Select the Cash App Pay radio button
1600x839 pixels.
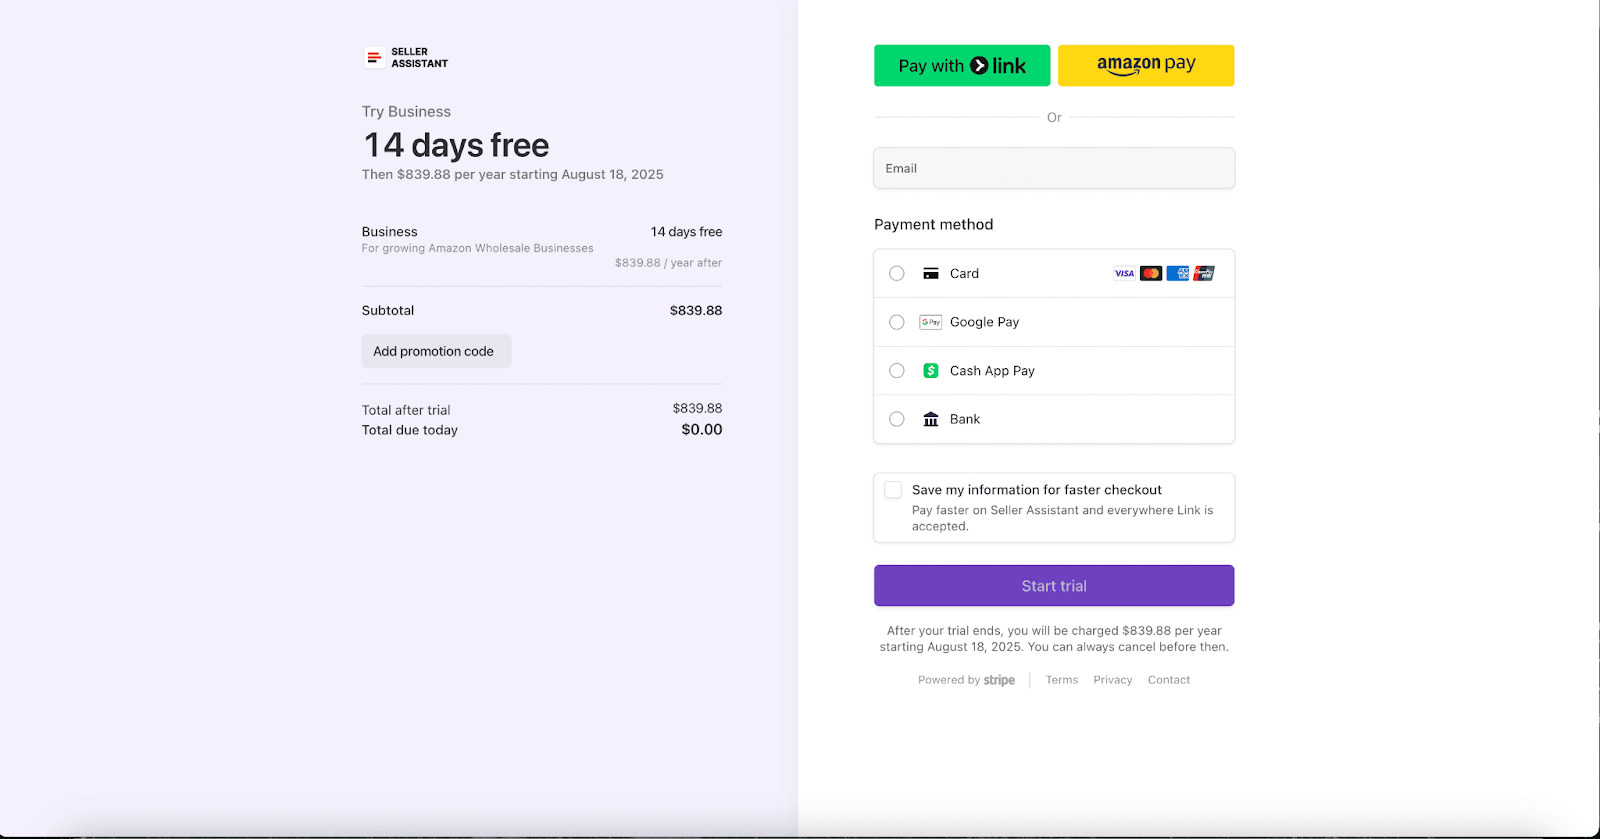pyautogui.click(x=895, y=370)
